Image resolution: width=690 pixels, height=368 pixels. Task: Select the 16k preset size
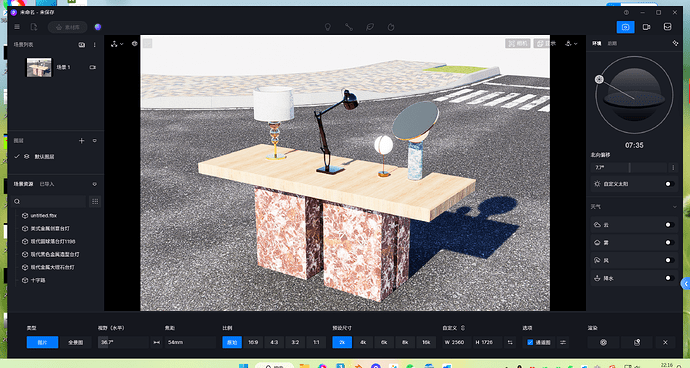click(x=426, y=342)
